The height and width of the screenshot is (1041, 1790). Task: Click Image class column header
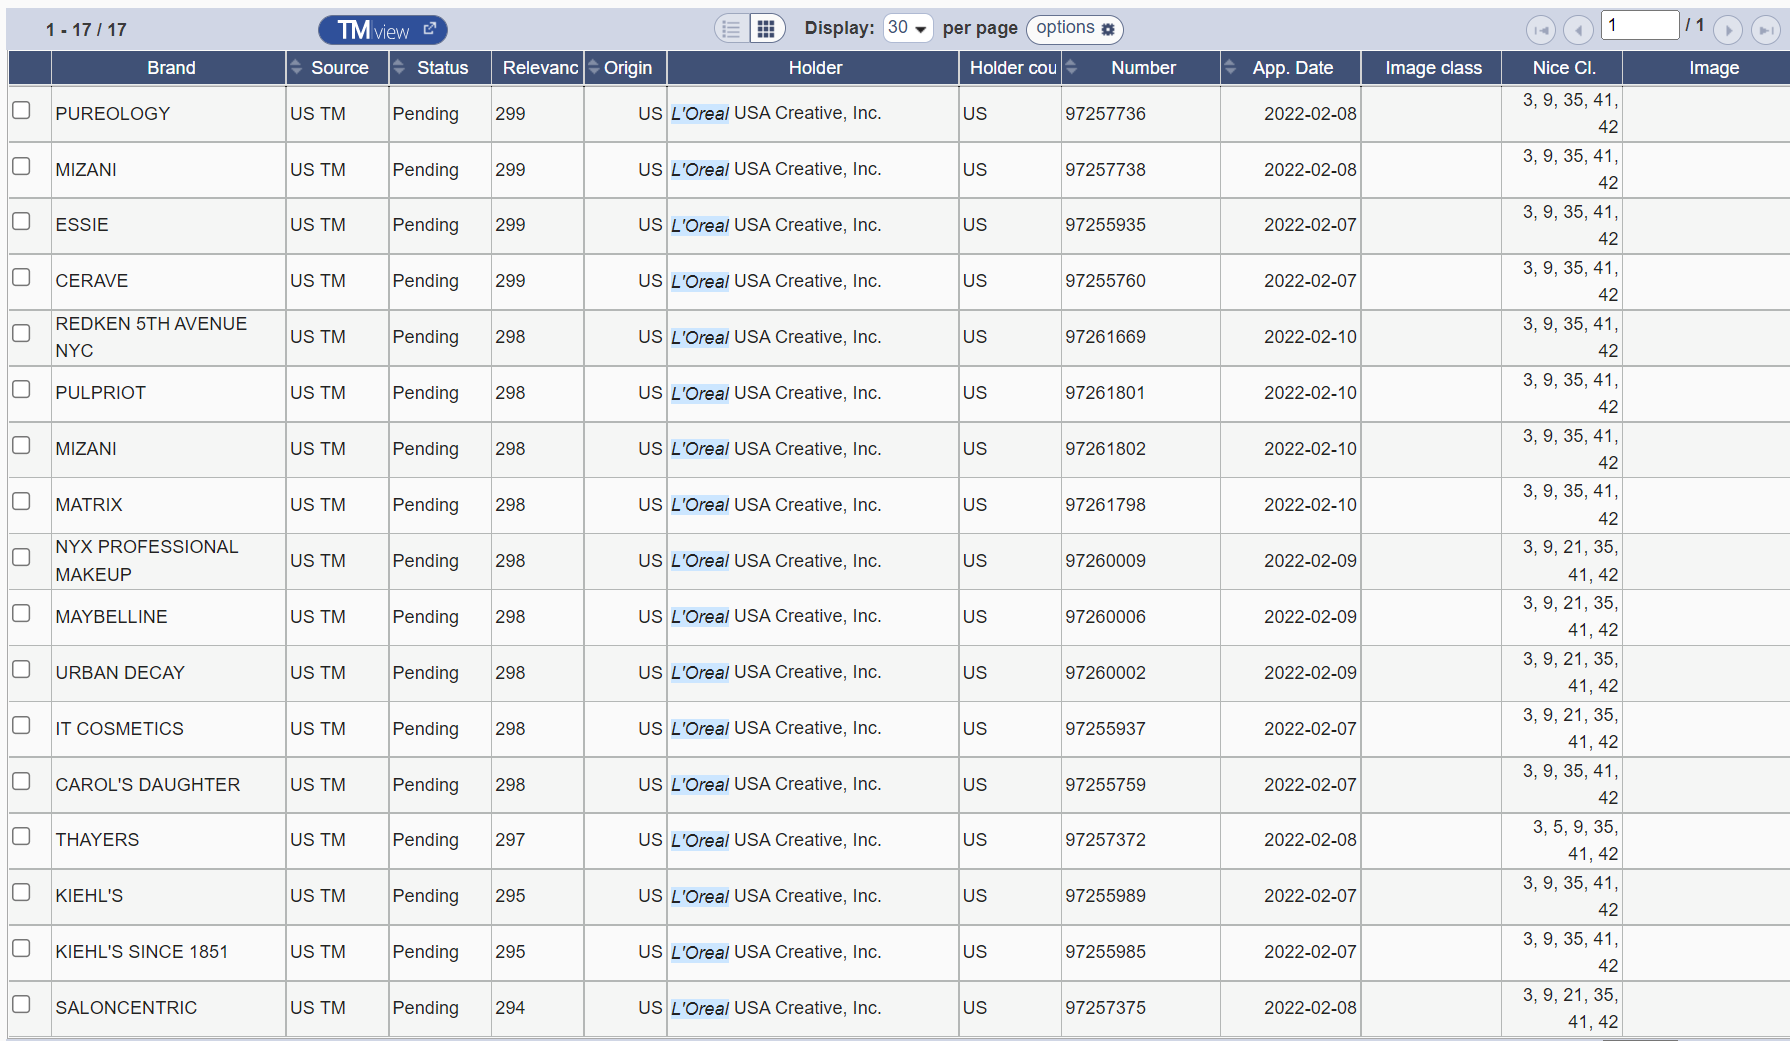(x=1432, y=68)
